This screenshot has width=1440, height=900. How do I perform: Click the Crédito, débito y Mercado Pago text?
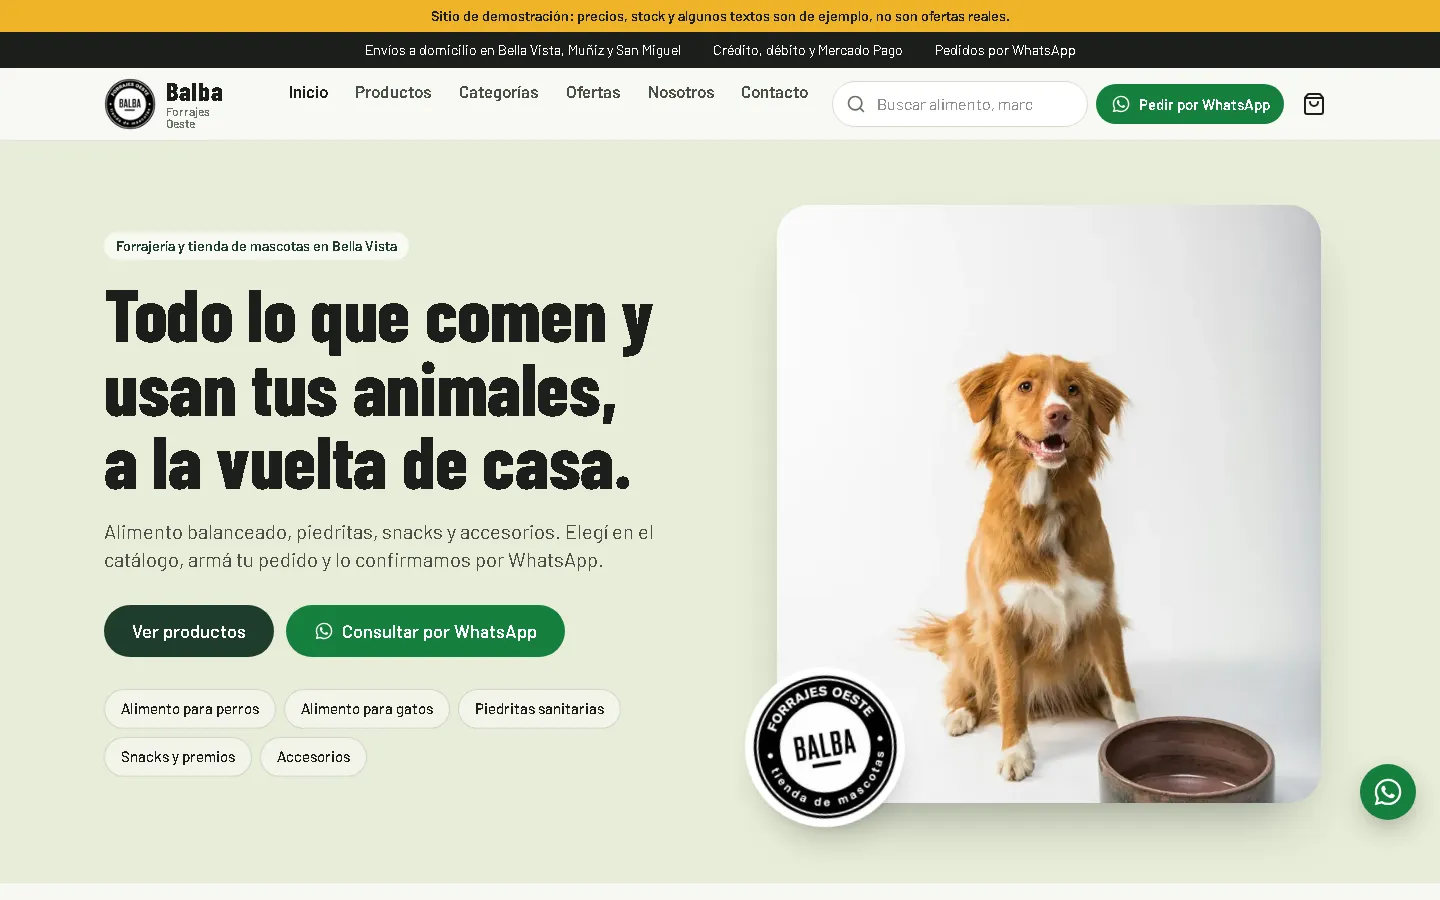[808, 50]
